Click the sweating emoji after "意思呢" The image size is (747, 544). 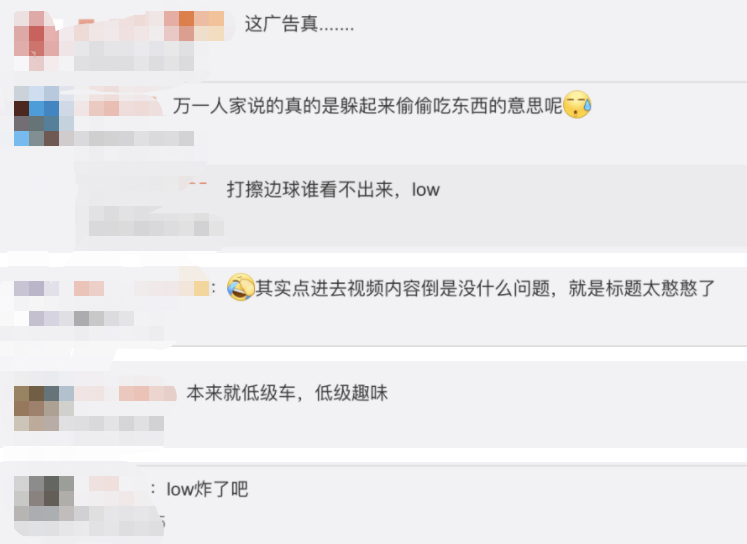577,104
